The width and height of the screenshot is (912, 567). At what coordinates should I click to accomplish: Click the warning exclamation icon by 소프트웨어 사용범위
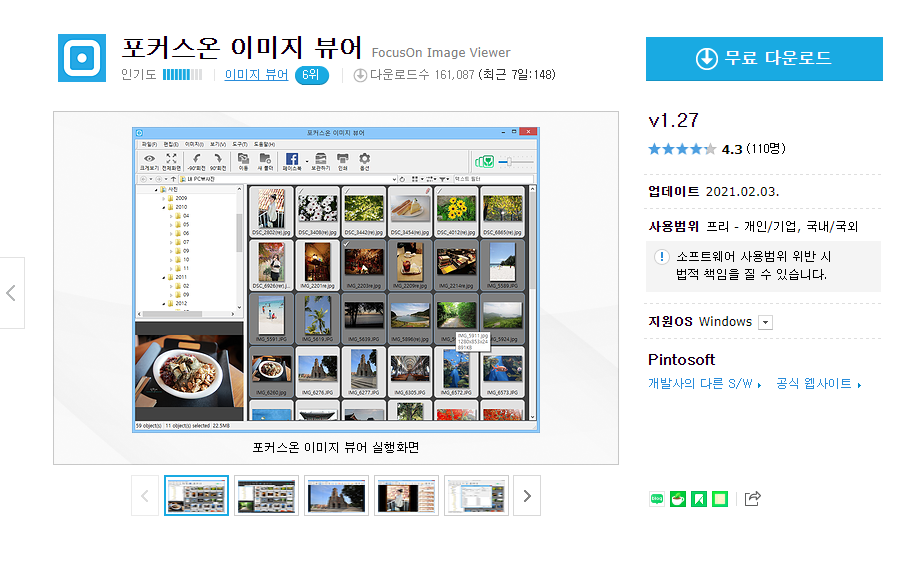[x=661, y=256]
